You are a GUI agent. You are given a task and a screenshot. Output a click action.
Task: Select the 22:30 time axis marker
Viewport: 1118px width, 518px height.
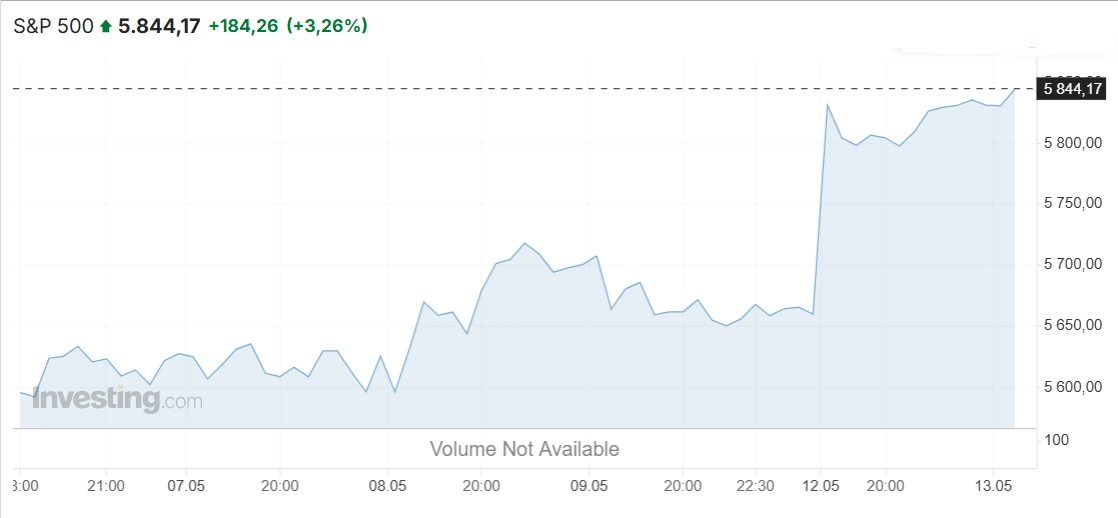[755, 486]
